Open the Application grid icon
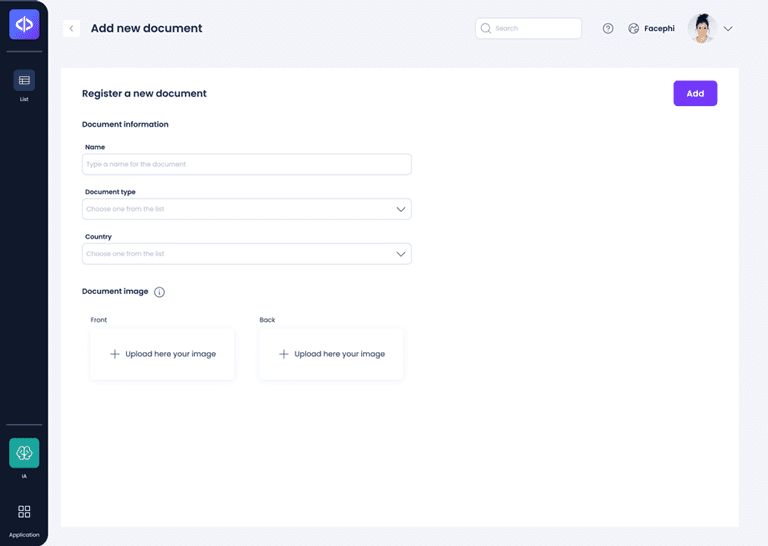Screen dimensions: 768x546 tap(24, 512)
